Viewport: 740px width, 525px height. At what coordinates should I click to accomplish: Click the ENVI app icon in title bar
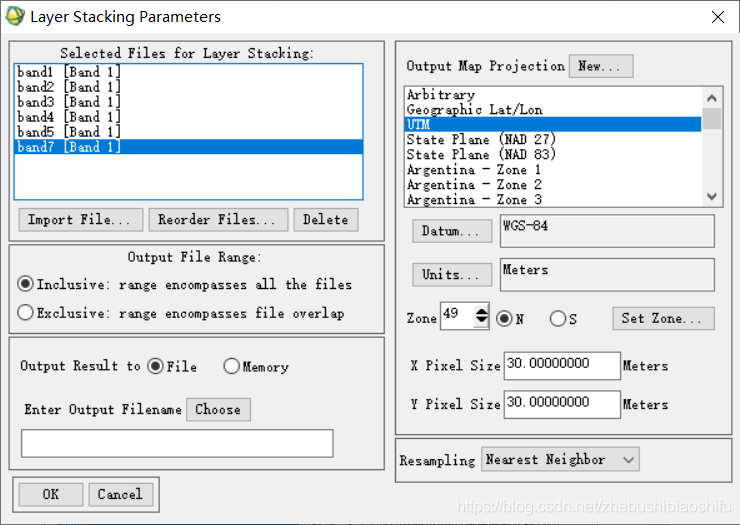click(15, 17)
